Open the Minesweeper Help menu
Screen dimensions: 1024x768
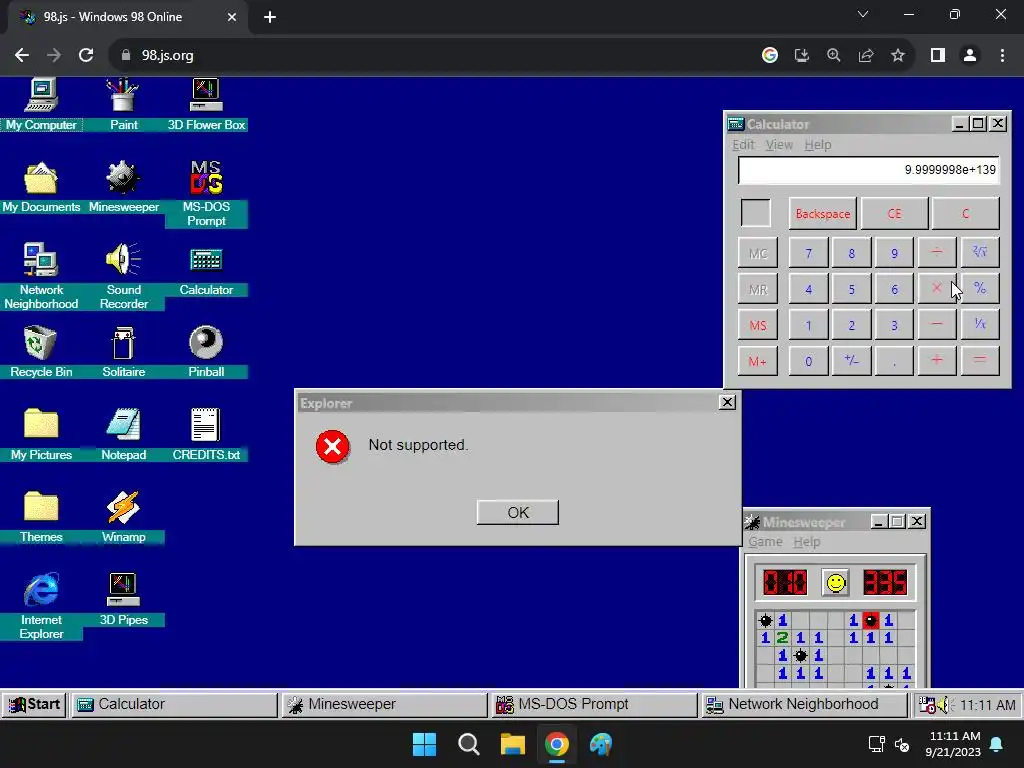(x=807, y=542)
